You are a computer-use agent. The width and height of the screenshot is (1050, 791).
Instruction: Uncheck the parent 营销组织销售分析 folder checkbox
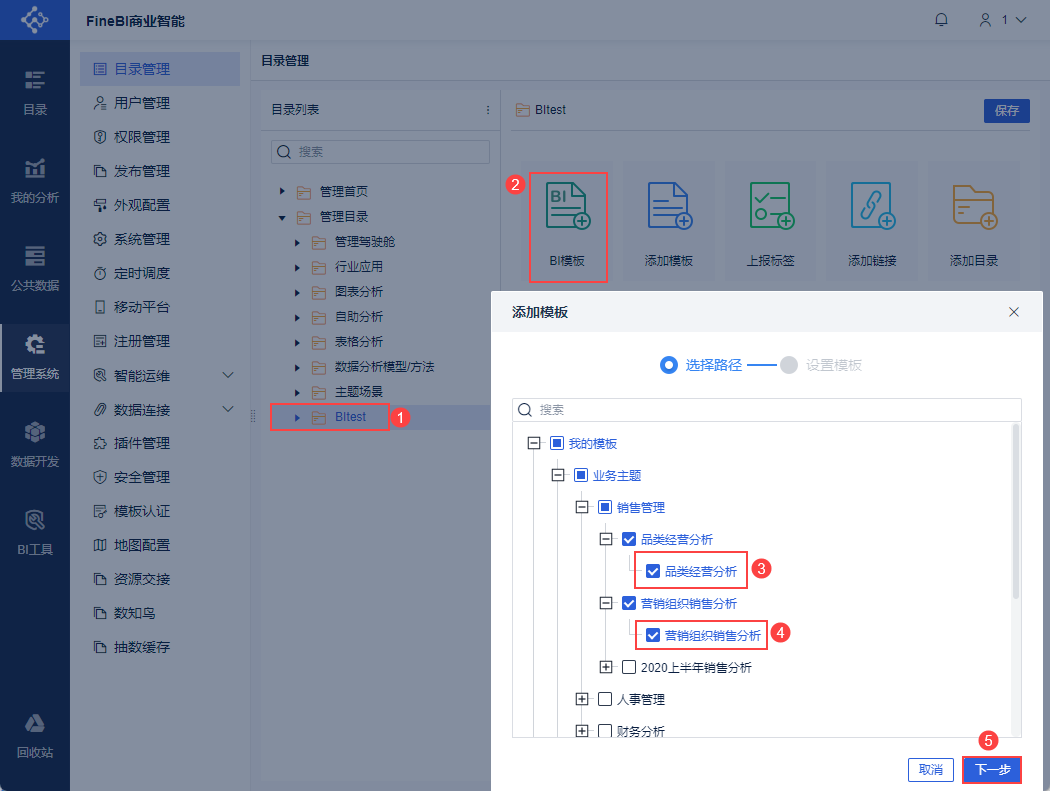coord(629,603)
